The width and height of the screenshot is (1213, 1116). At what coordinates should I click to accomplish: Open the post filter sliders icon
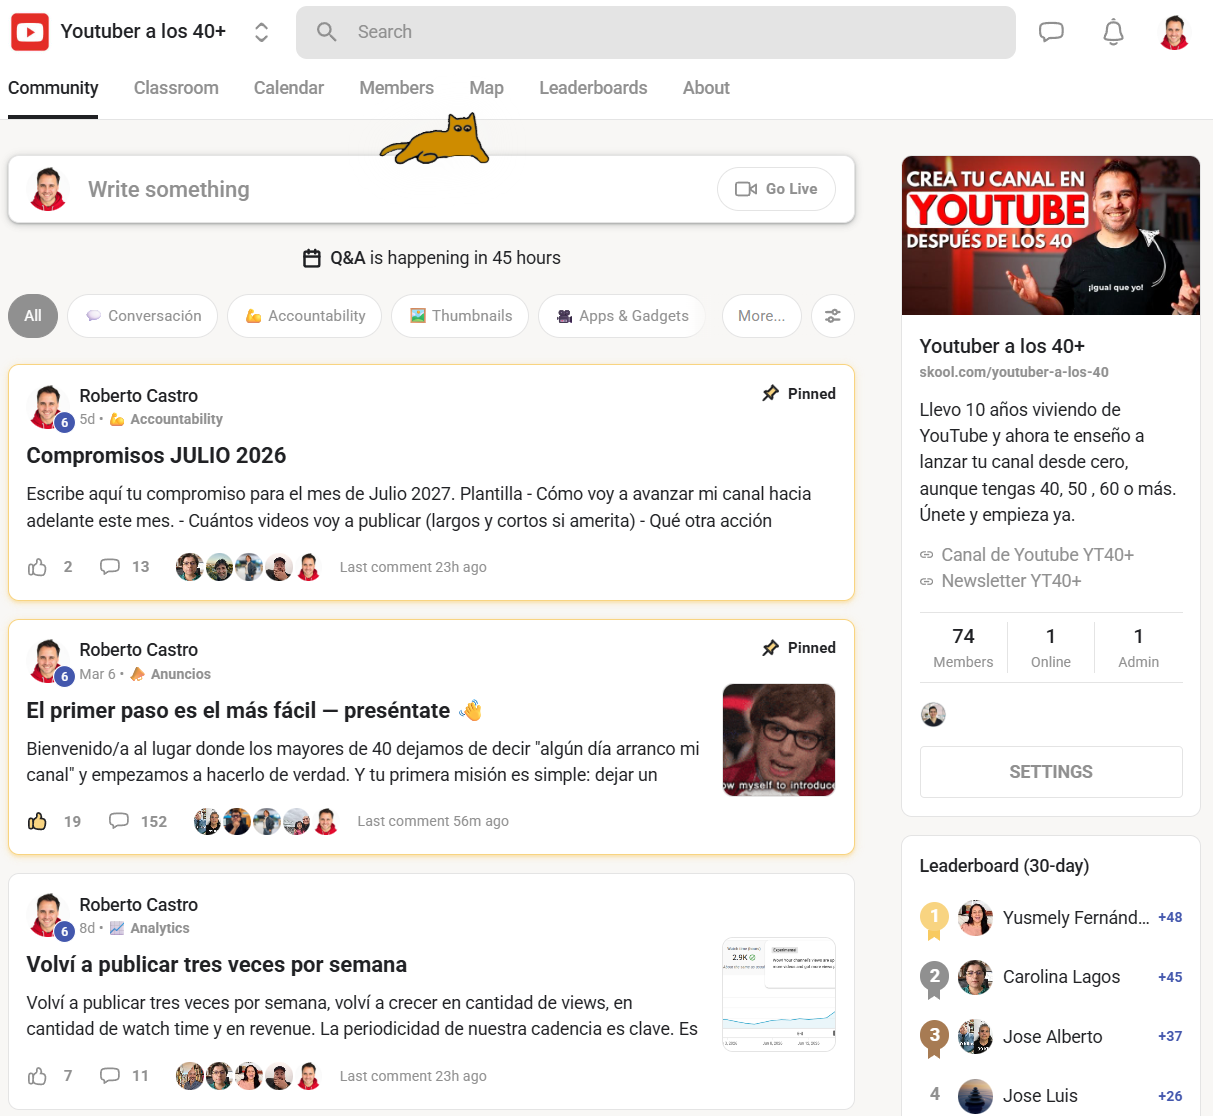point(833,316)
